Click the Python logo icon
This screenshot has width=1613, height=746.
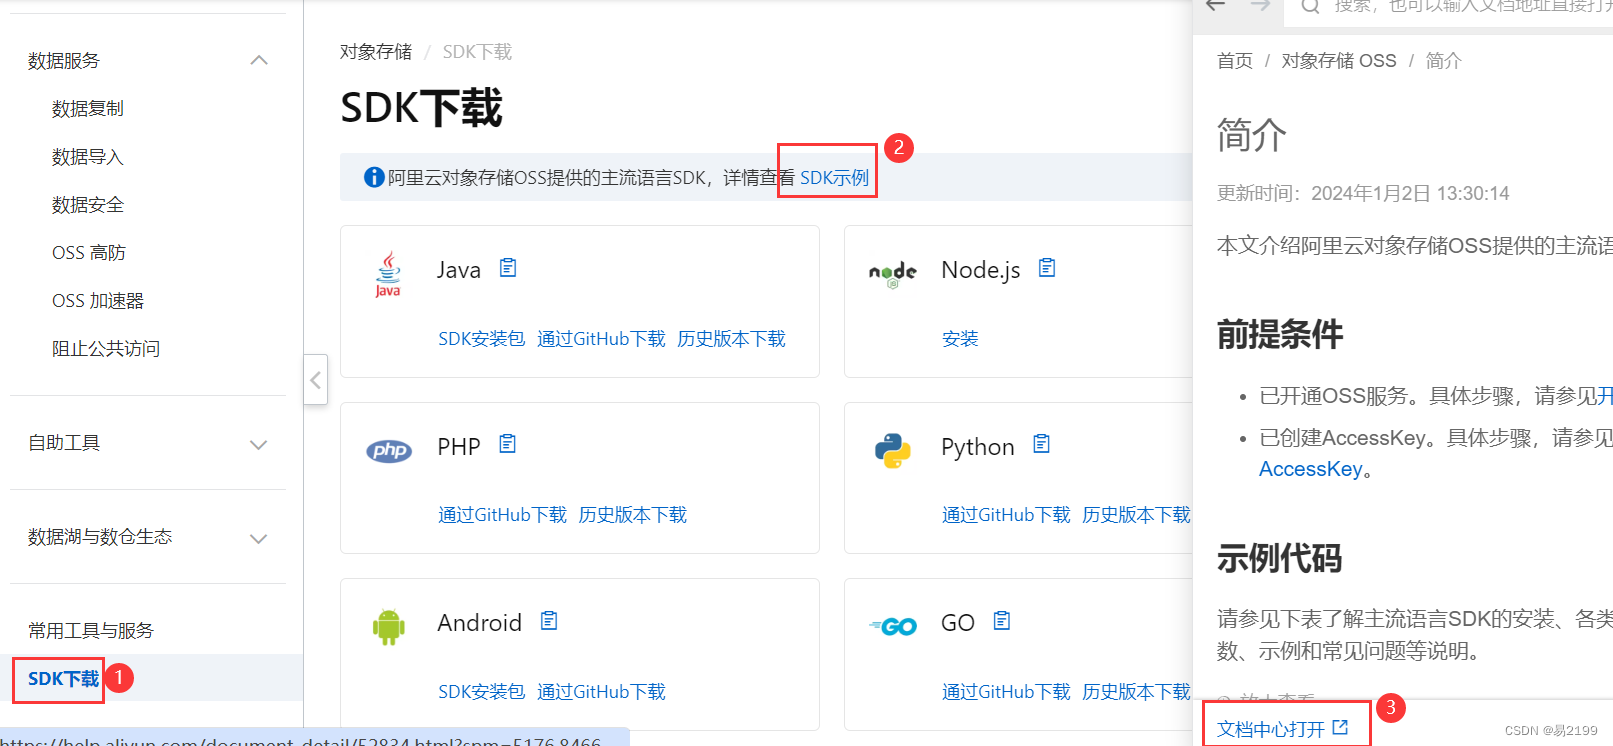tap(893, 451)
